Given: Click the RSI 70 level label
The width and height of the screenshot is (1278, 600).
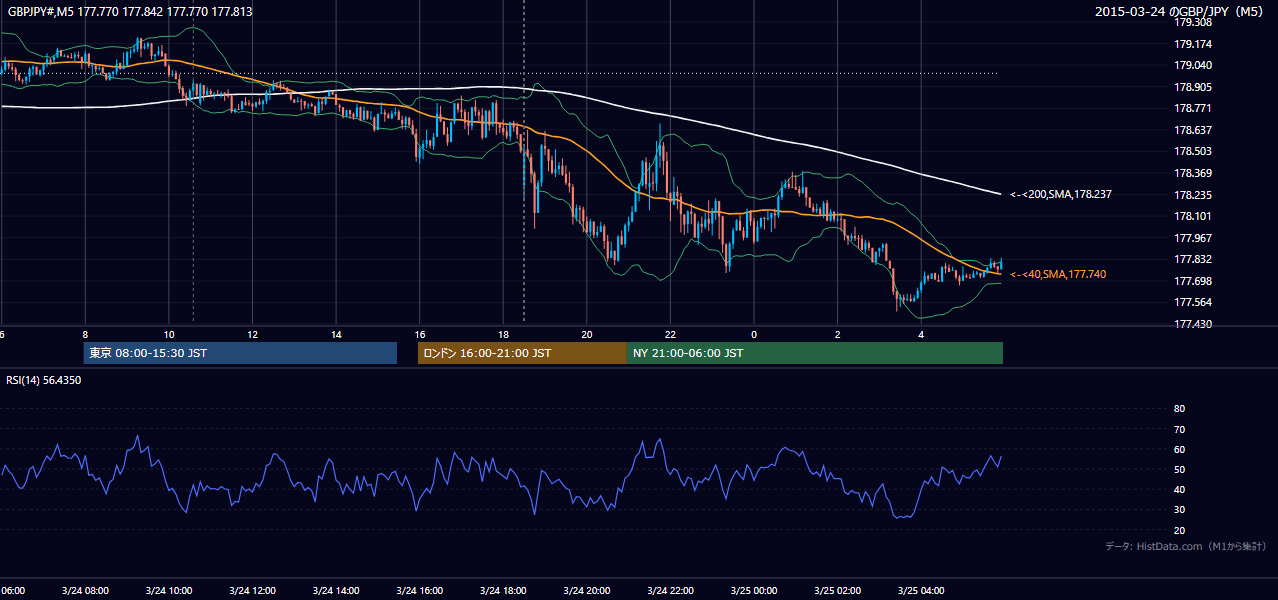Looking at the screenshot, I should tap(1179, 429).
